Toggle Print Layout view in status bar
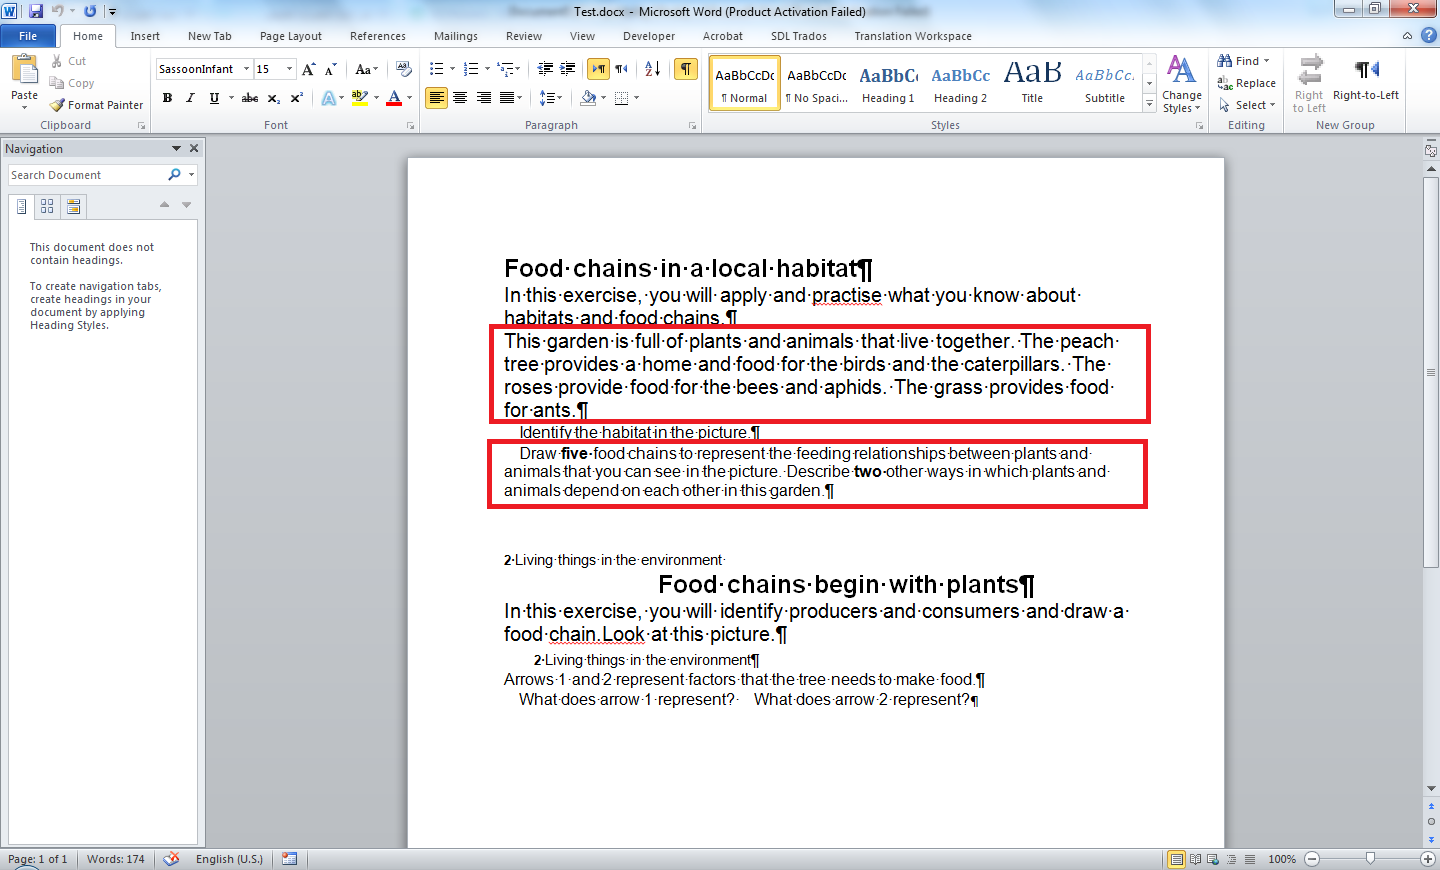Image resolution: width=1440 pixels, height=870 pixels. pyautogui.click(x=1177, y=859)
